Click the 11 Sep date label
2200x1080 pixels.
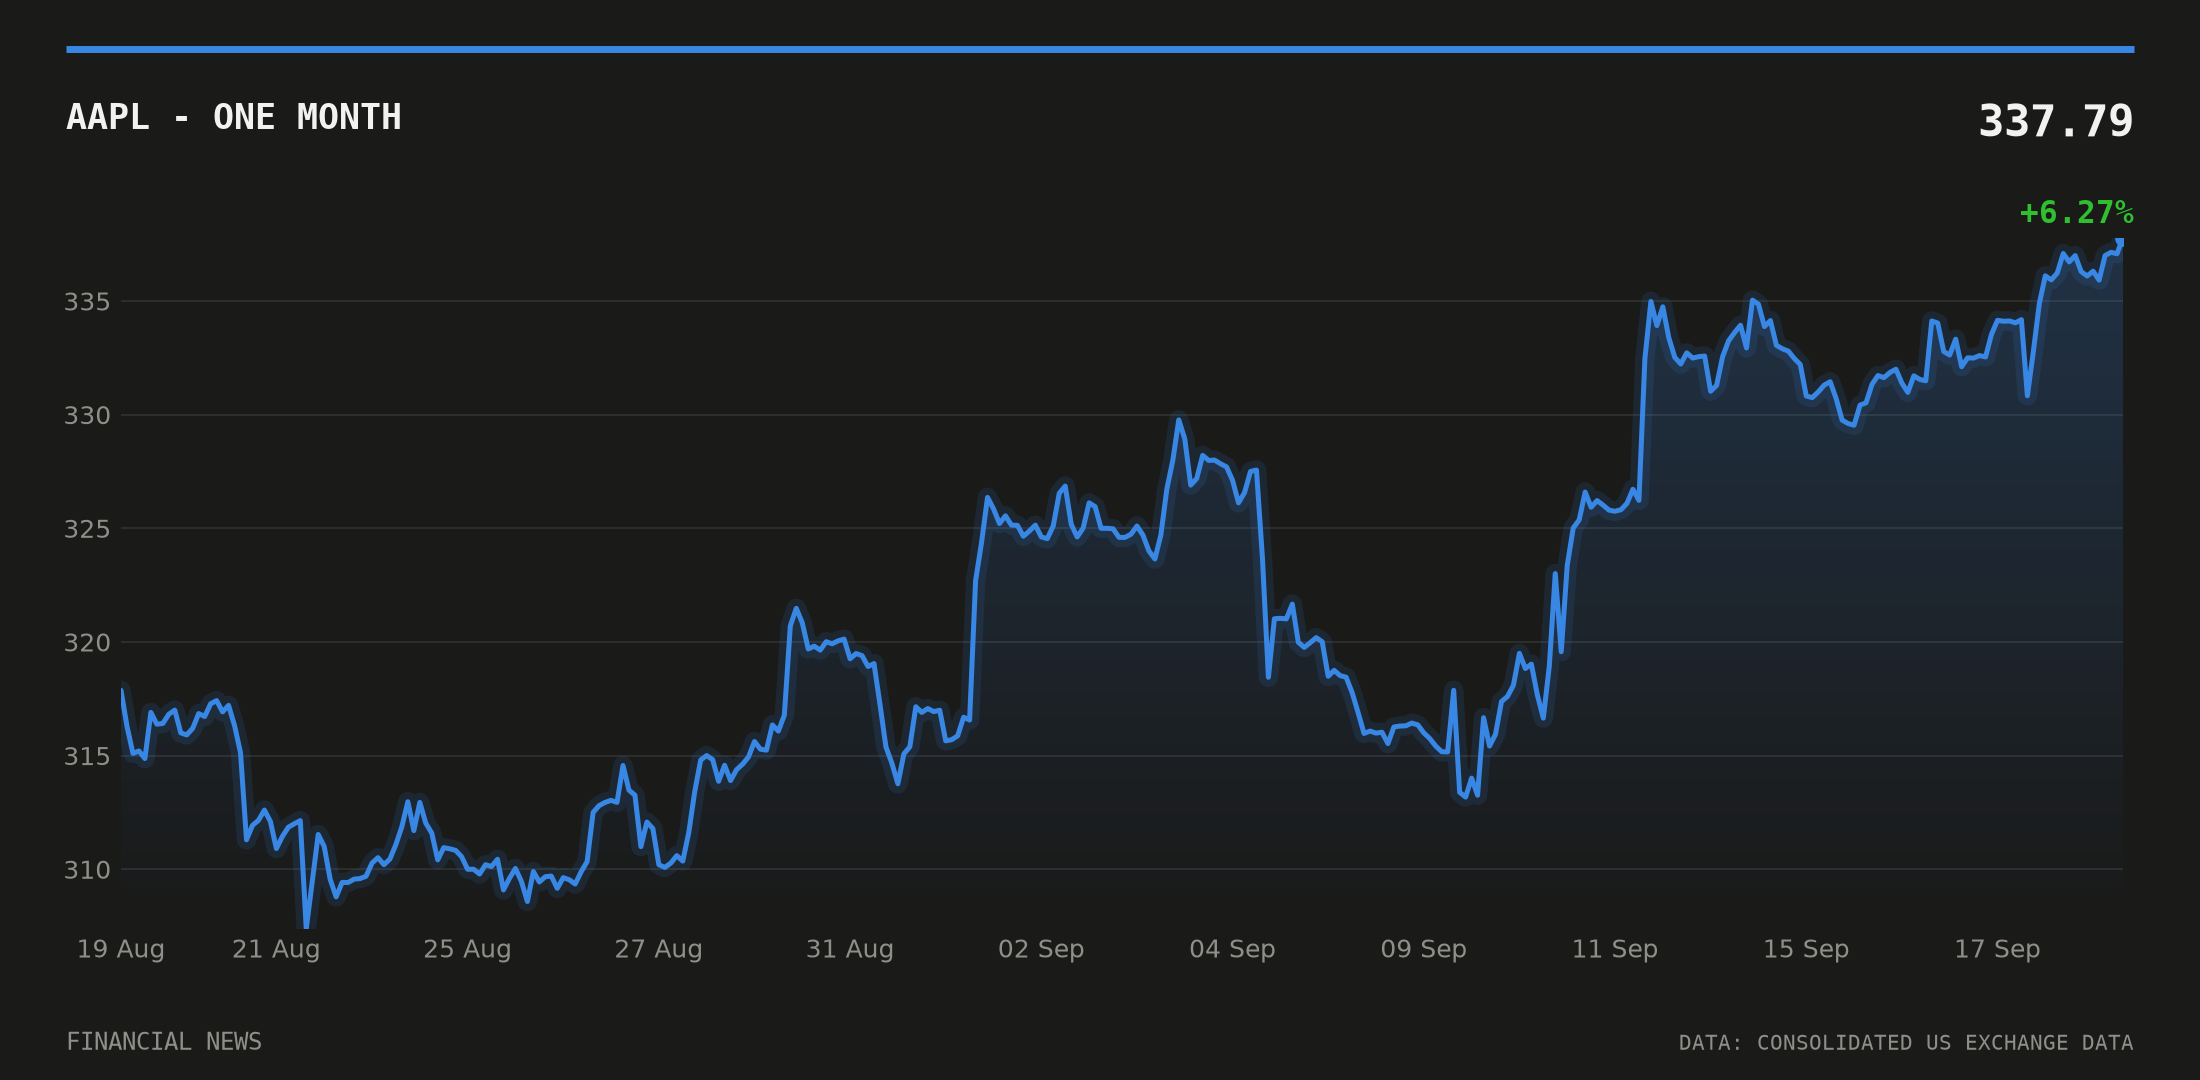(1615, 949)
